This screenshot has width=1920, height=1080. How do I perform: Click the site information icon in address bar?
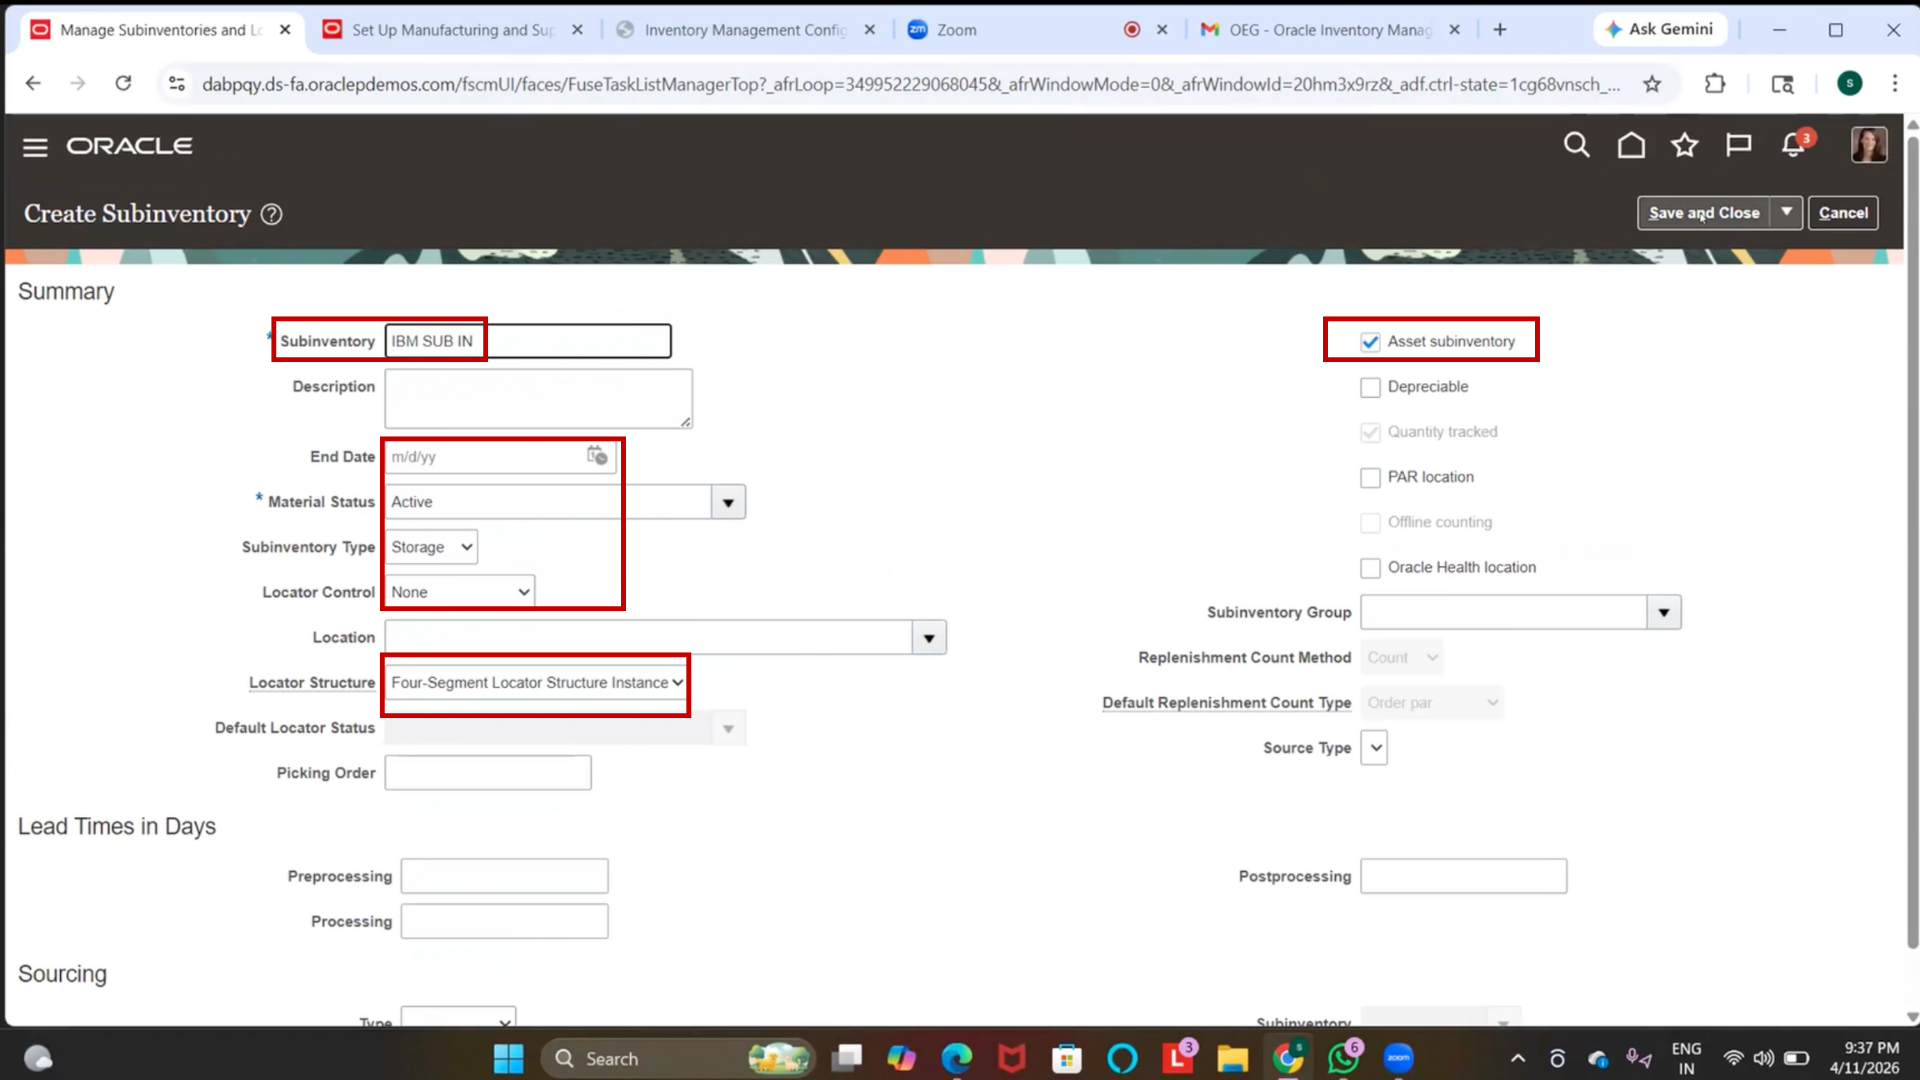click(x=177, y=84)
